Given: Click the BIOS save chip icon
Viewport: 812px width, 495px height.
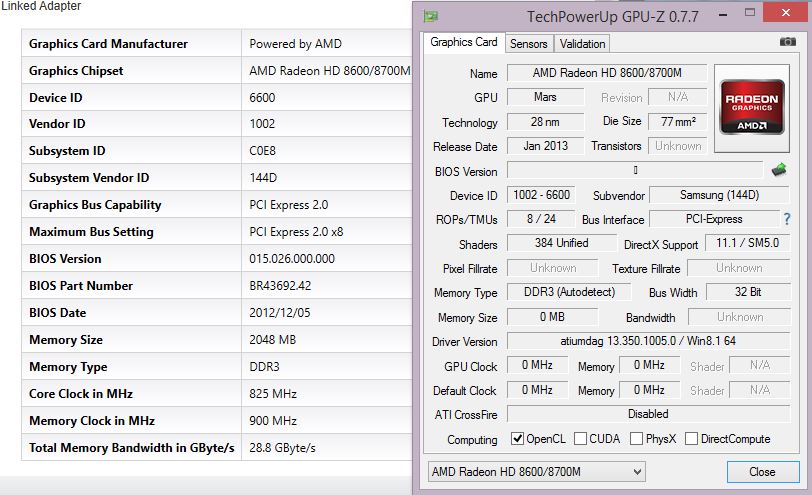Looking at the screenshot, I should tap(779, 170).
